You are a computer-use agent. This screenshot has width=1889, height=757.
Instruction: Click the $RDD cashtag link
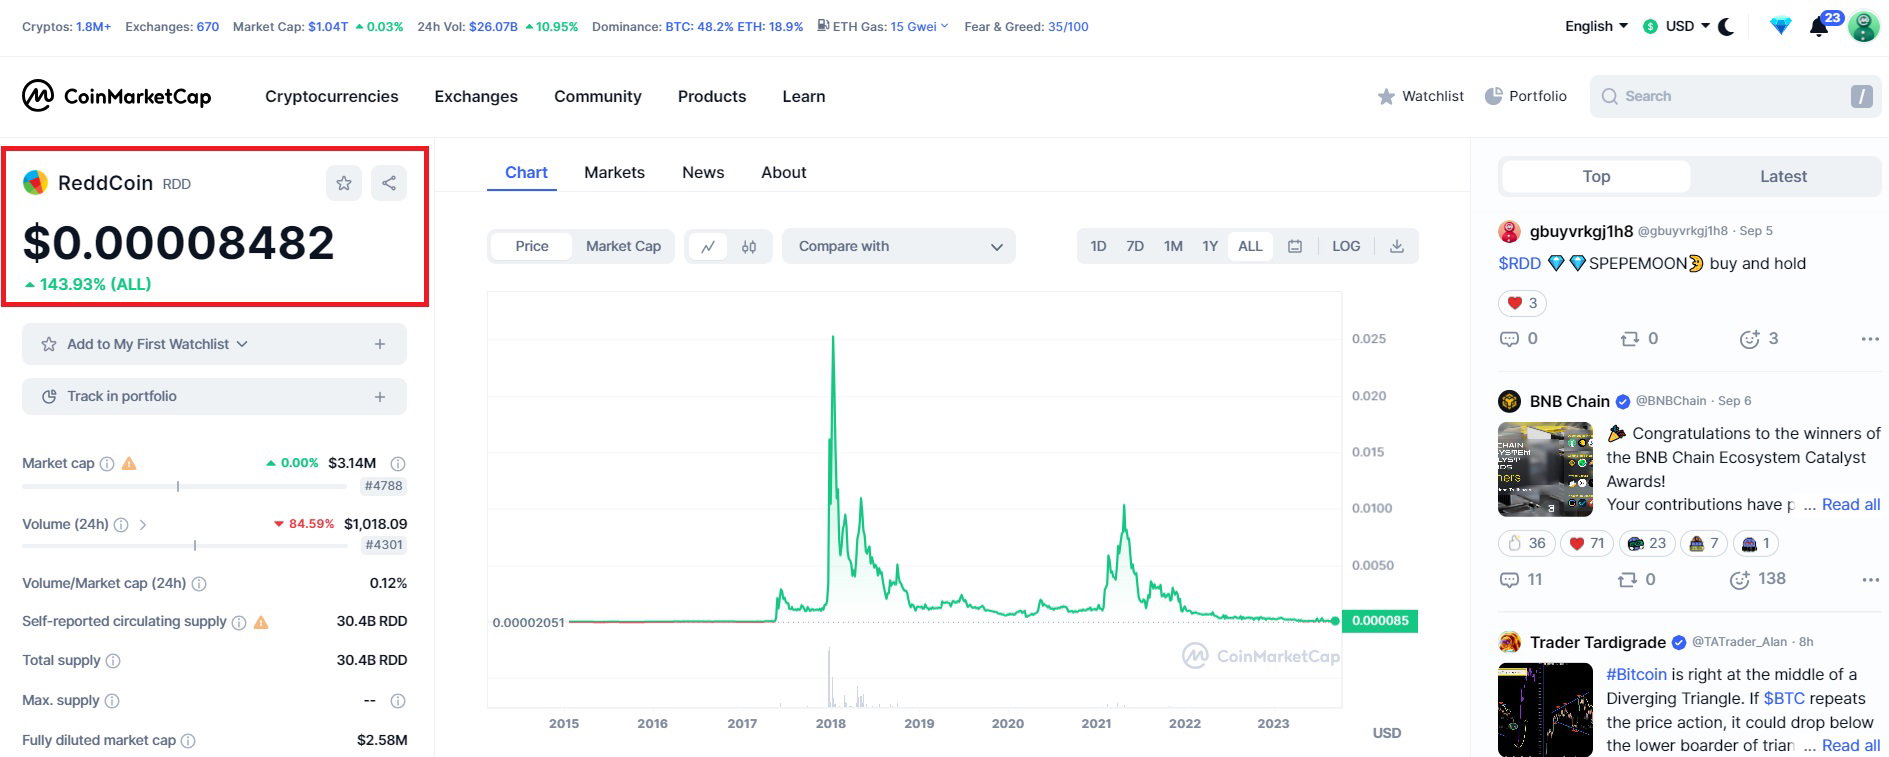(x=1519, y=264)
